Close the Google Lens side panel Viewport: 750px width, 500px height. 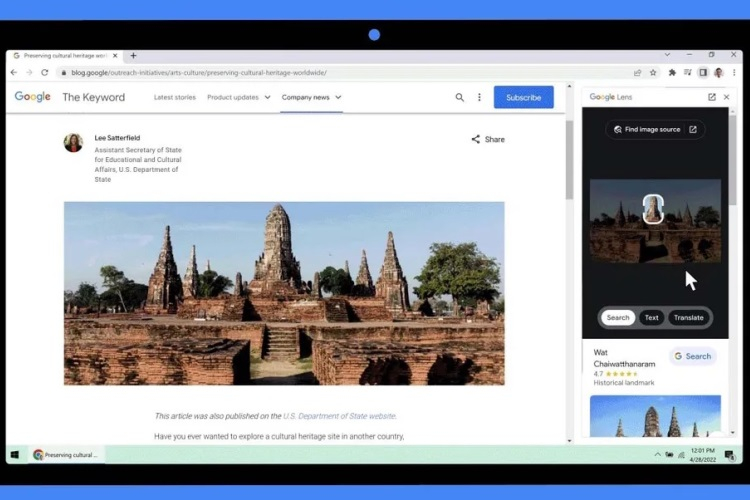tap(727, 97)
